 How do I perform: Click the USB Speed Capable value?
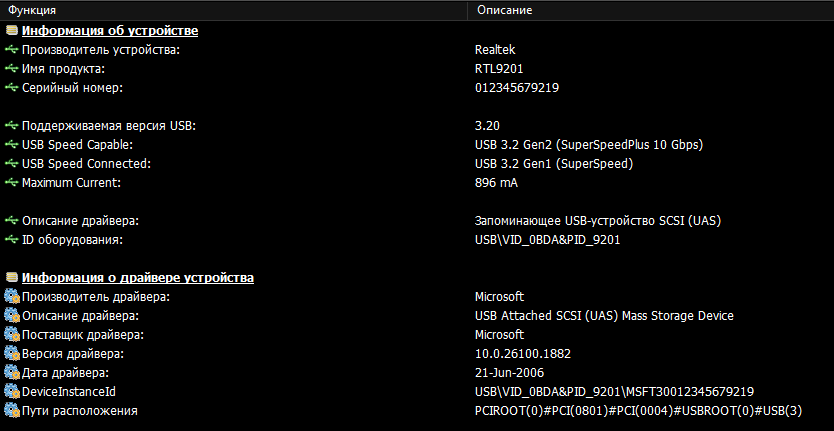(x=588, y=145)
